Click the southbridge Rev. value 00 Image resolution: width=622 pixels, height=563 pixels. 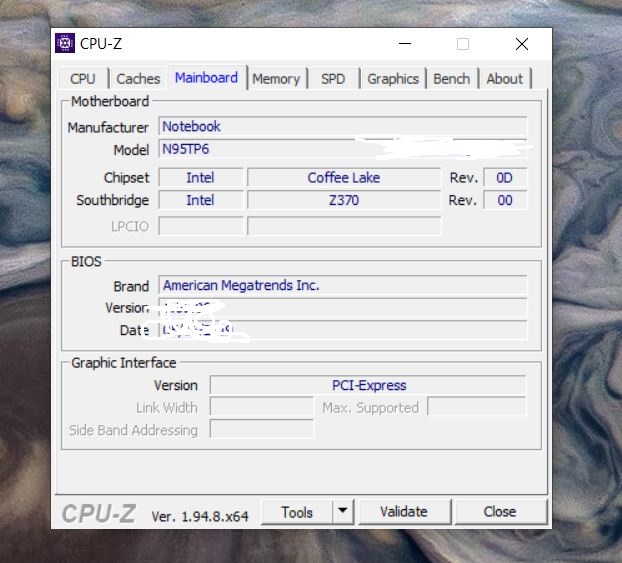(505, 200)
